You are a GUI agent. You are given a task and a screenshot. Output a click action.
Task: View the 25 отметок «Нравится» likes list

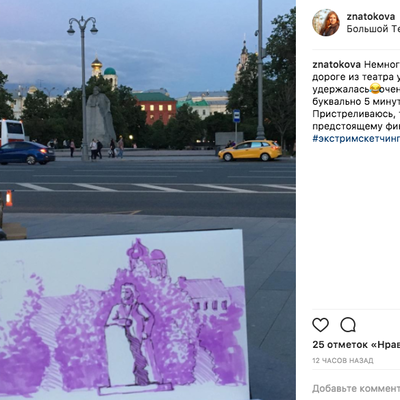click(356, 344)
